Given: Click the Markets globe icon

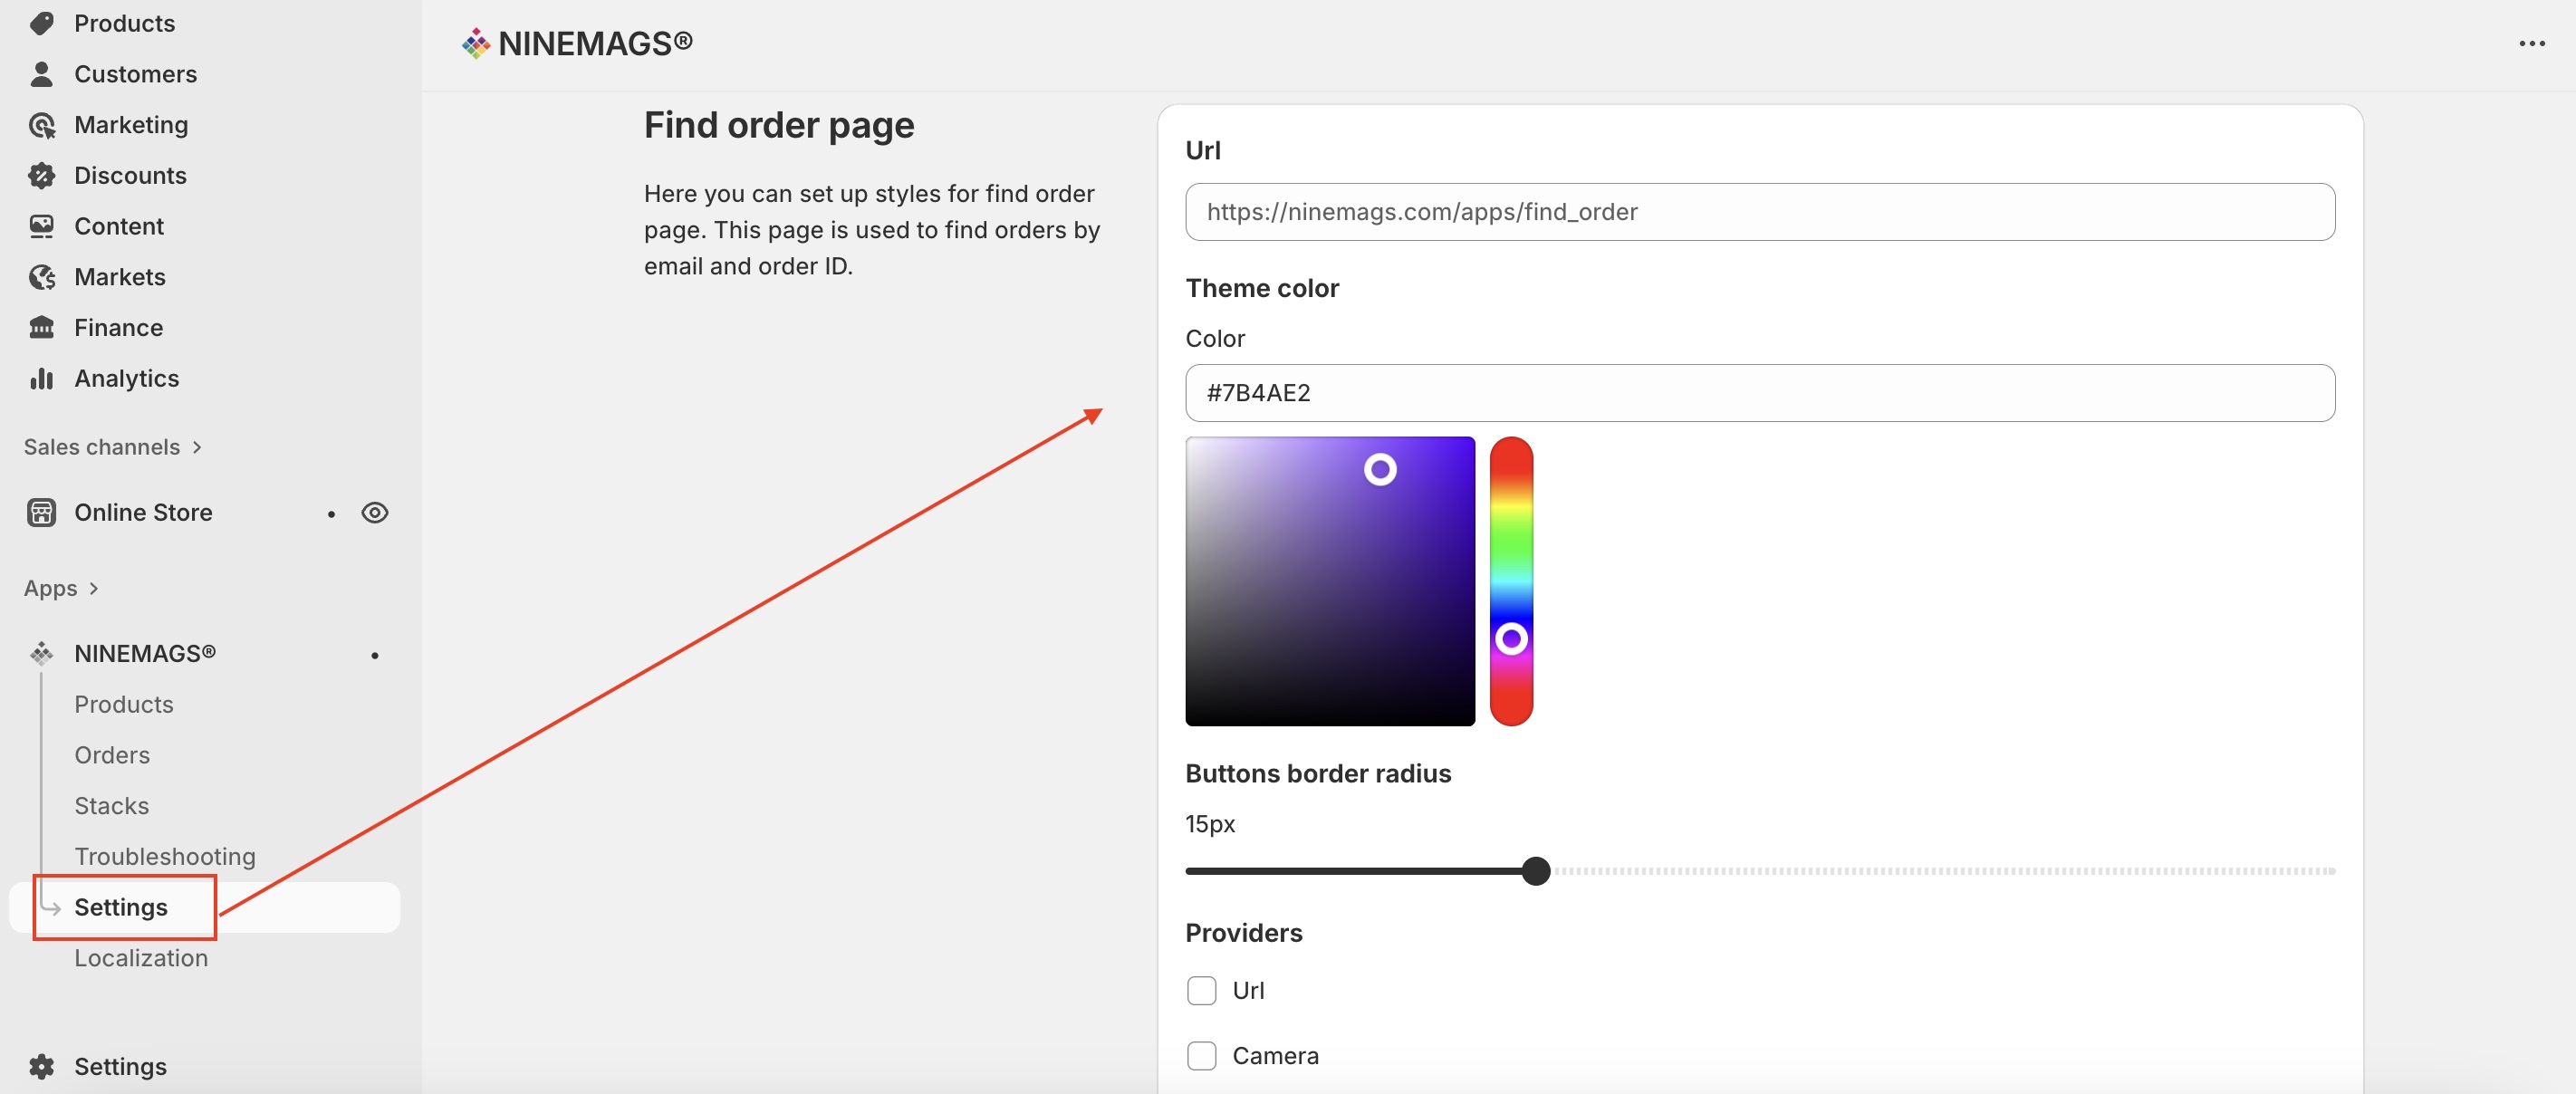Looking at the screenshot, I should [41, 277].
